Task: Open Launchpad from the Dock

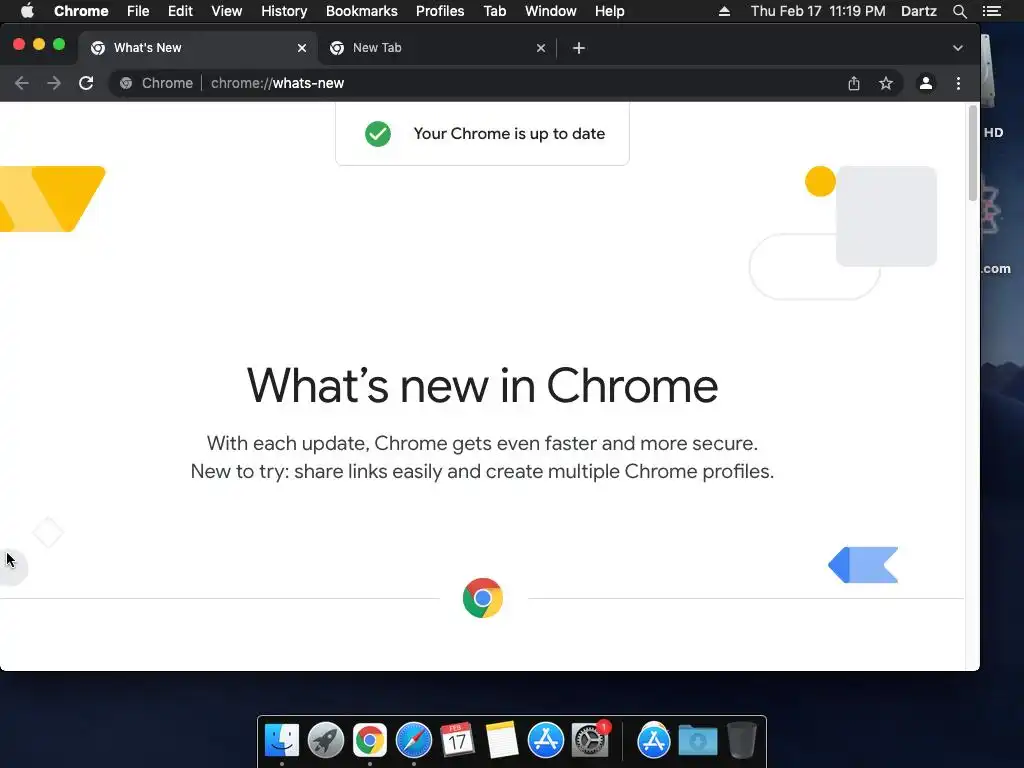Action: (326, 741)
